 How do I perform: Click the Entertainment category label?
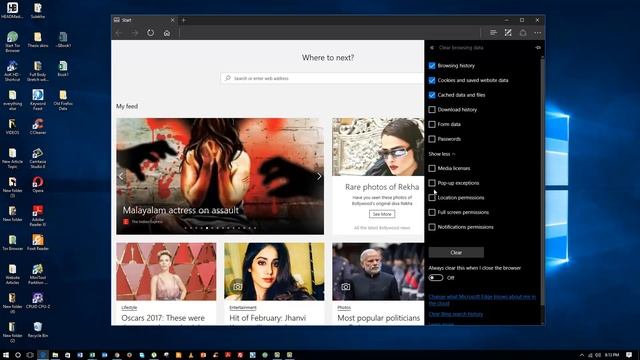[x=243, y=307]
